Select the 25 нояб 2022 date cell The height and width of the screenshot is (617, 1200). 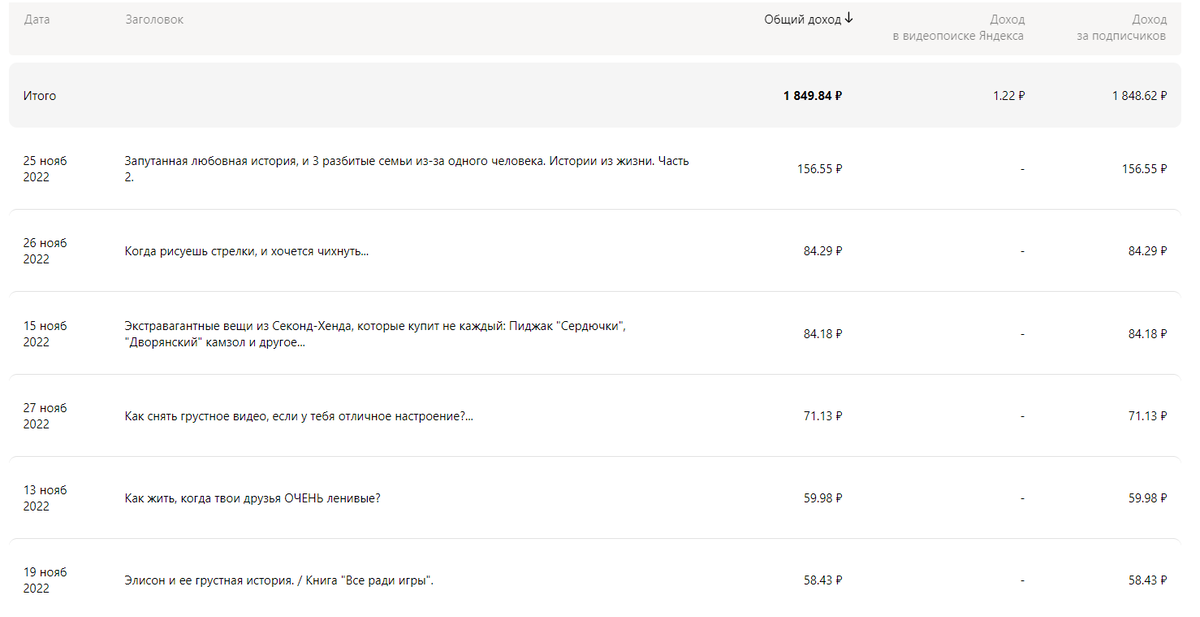45,169
